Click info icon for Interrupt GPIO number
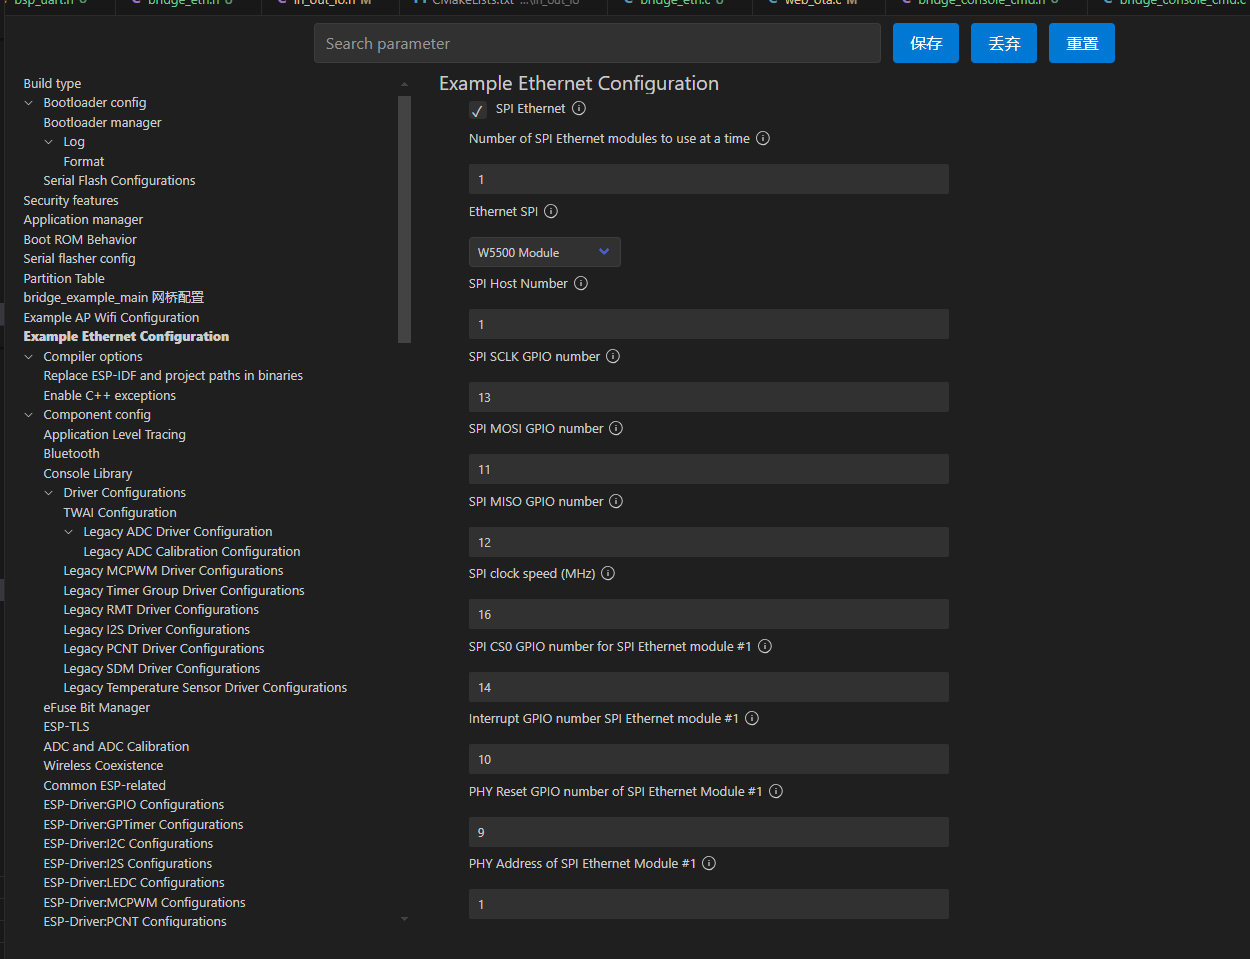Image resolution: width=1250 pixels, height=959 pixels. [752, 719]
